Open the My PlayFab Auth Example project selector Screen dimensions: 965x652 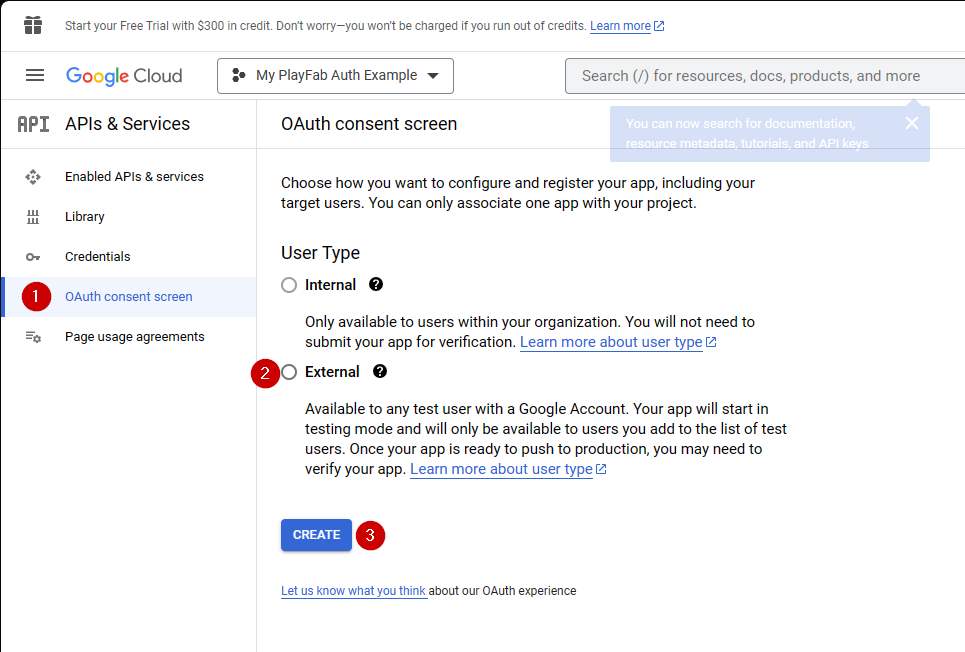coord(335,75)
